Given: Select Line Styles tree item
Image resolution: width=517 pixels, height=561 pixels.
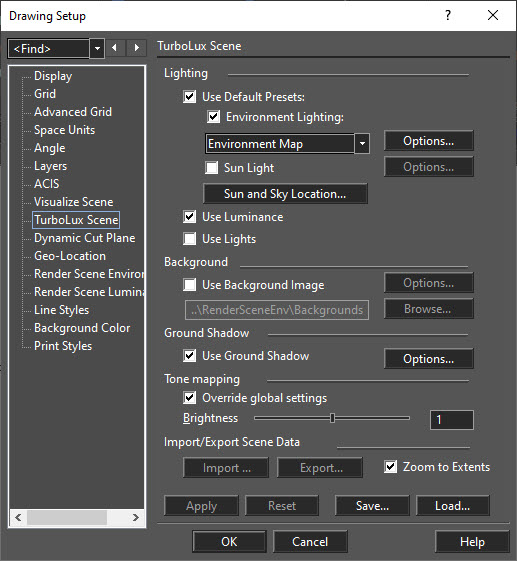Looking at the screenshot, I should 62,310.
